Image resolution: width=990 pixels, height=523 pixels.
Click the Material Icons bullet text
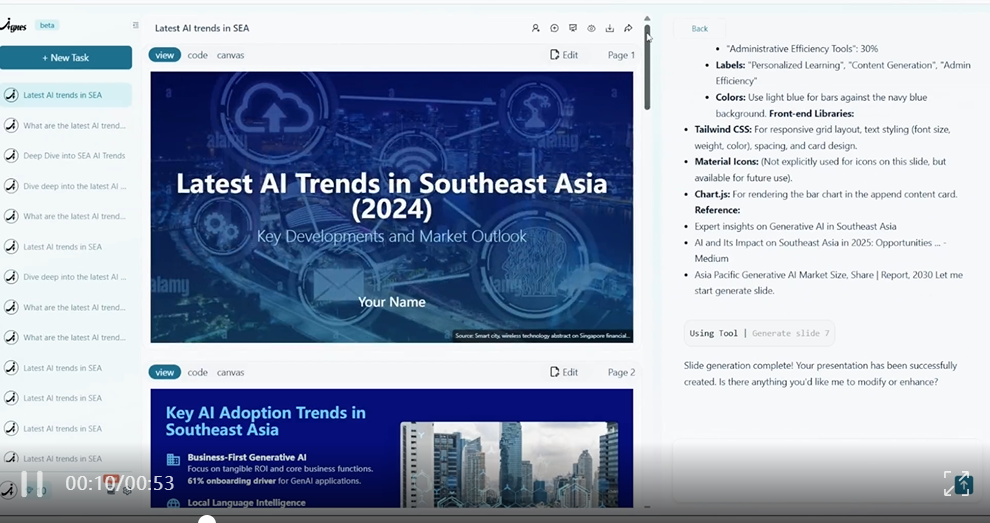(x=820, y=169)
